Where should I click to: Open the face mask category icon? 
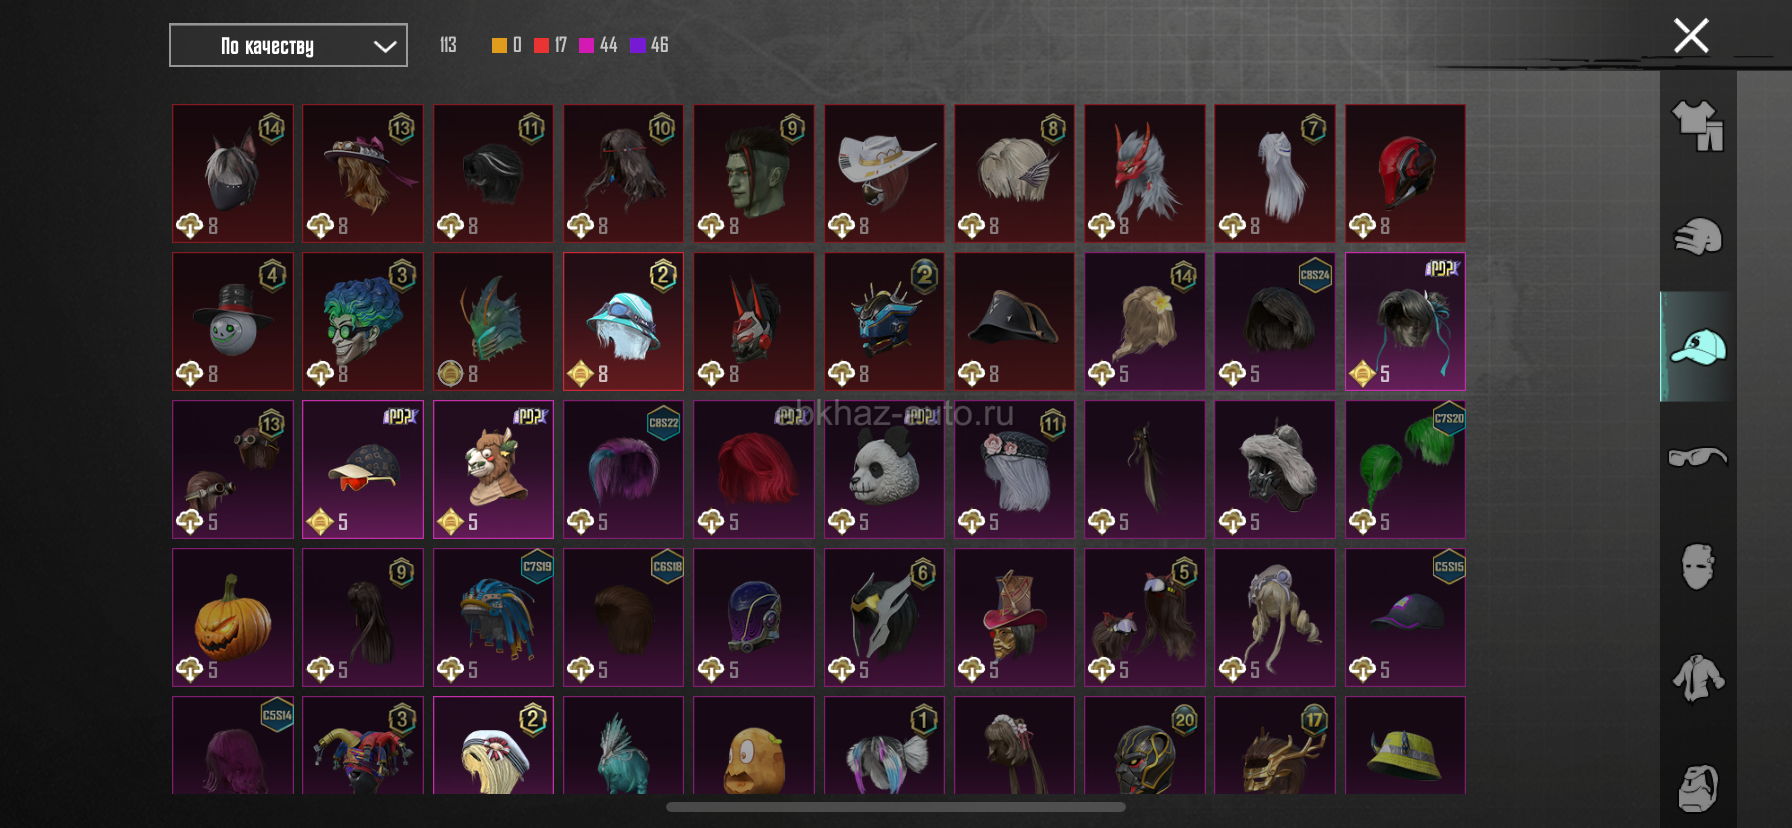1698,567
